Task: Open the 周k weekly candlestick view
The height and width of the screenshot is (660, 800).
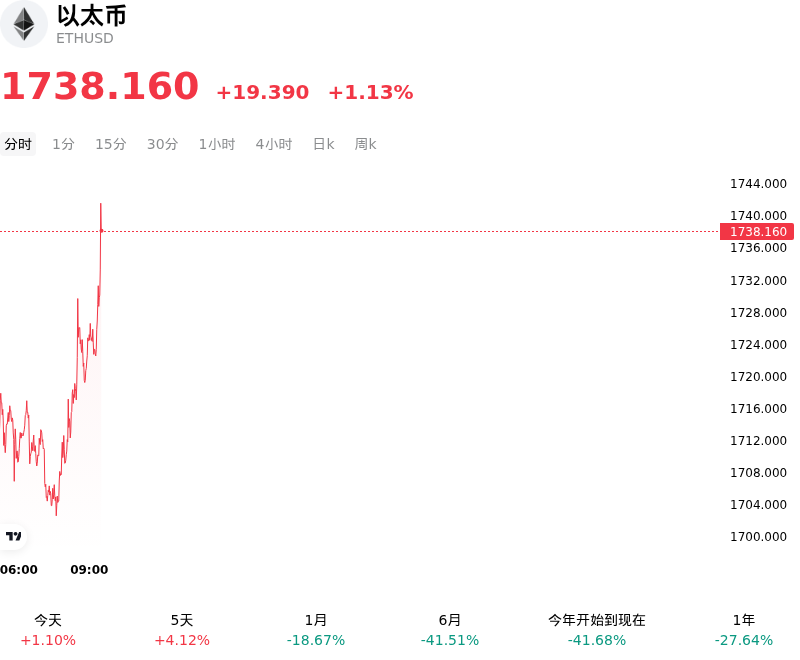Action: click(365, 144)
